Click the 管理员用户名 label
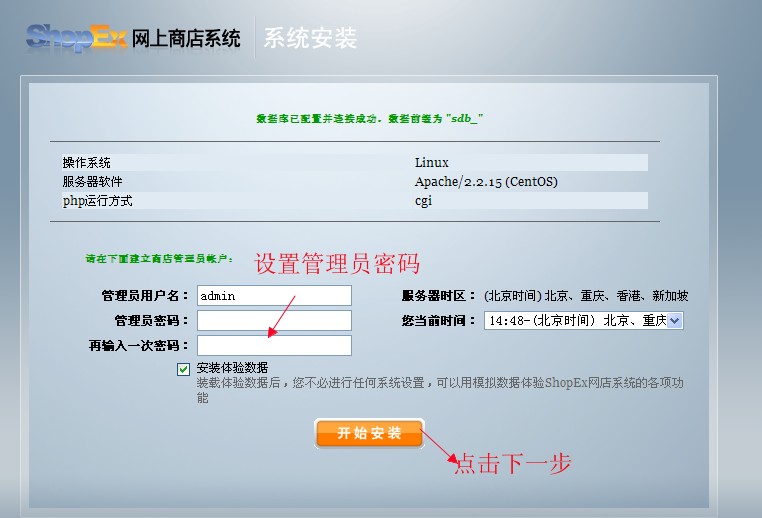This screenshot has width=762, height=518. point(145,295)
